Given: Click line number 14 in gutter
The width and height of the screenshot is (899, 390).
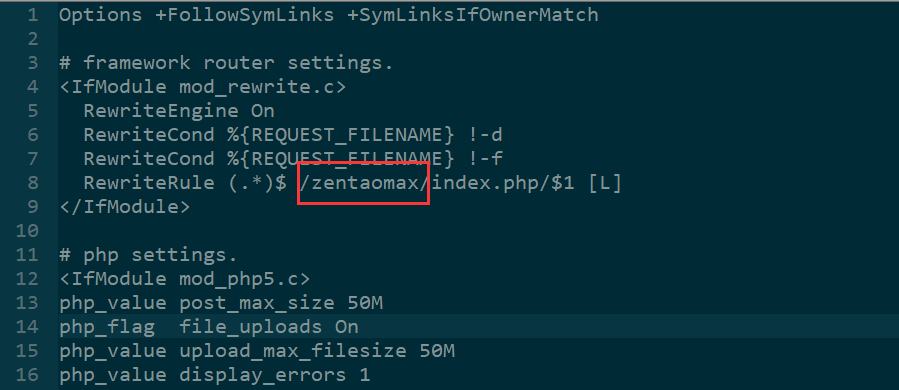Looking at the screenshot, I should click(26, 327).
